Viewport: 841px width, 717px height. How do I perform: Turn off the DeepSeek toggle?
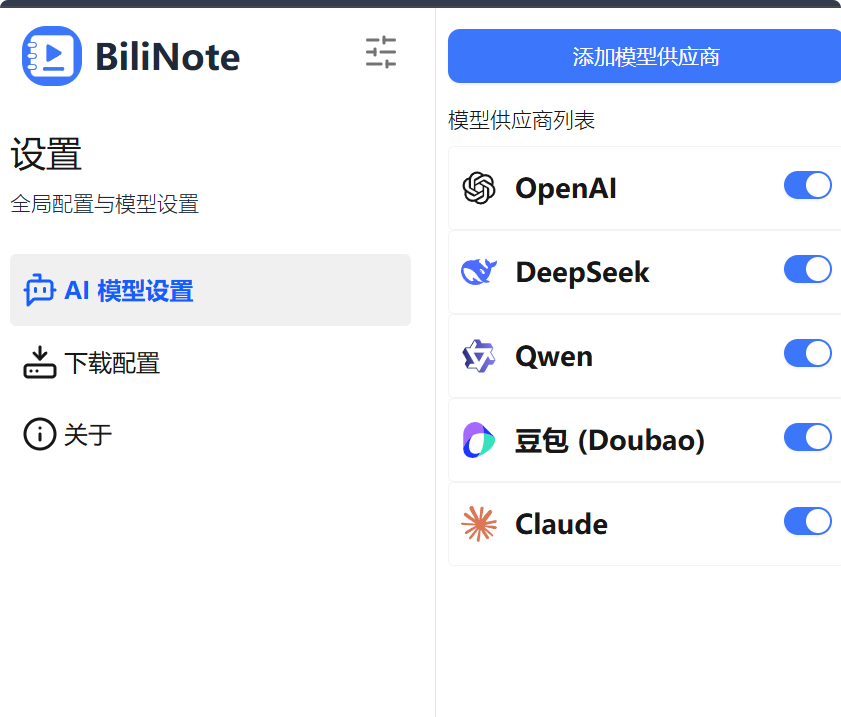[x=807, y=270]
